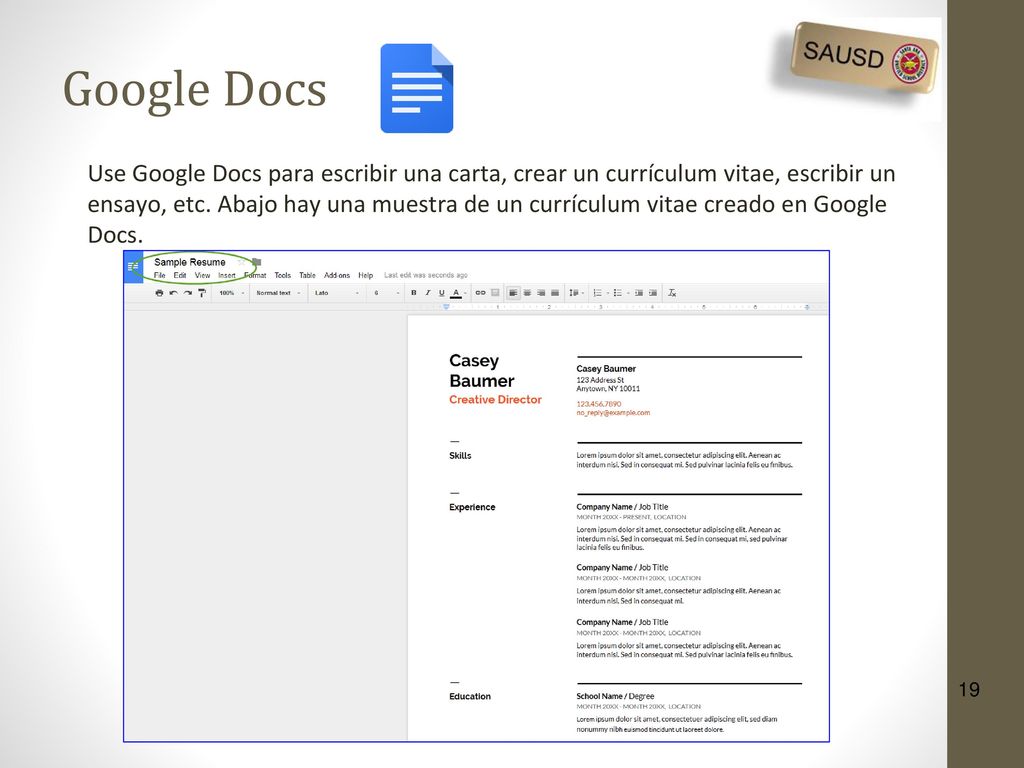Click the Clear formatting icon
Viewport: 1024px width, 768px height.
click(672, 293)
